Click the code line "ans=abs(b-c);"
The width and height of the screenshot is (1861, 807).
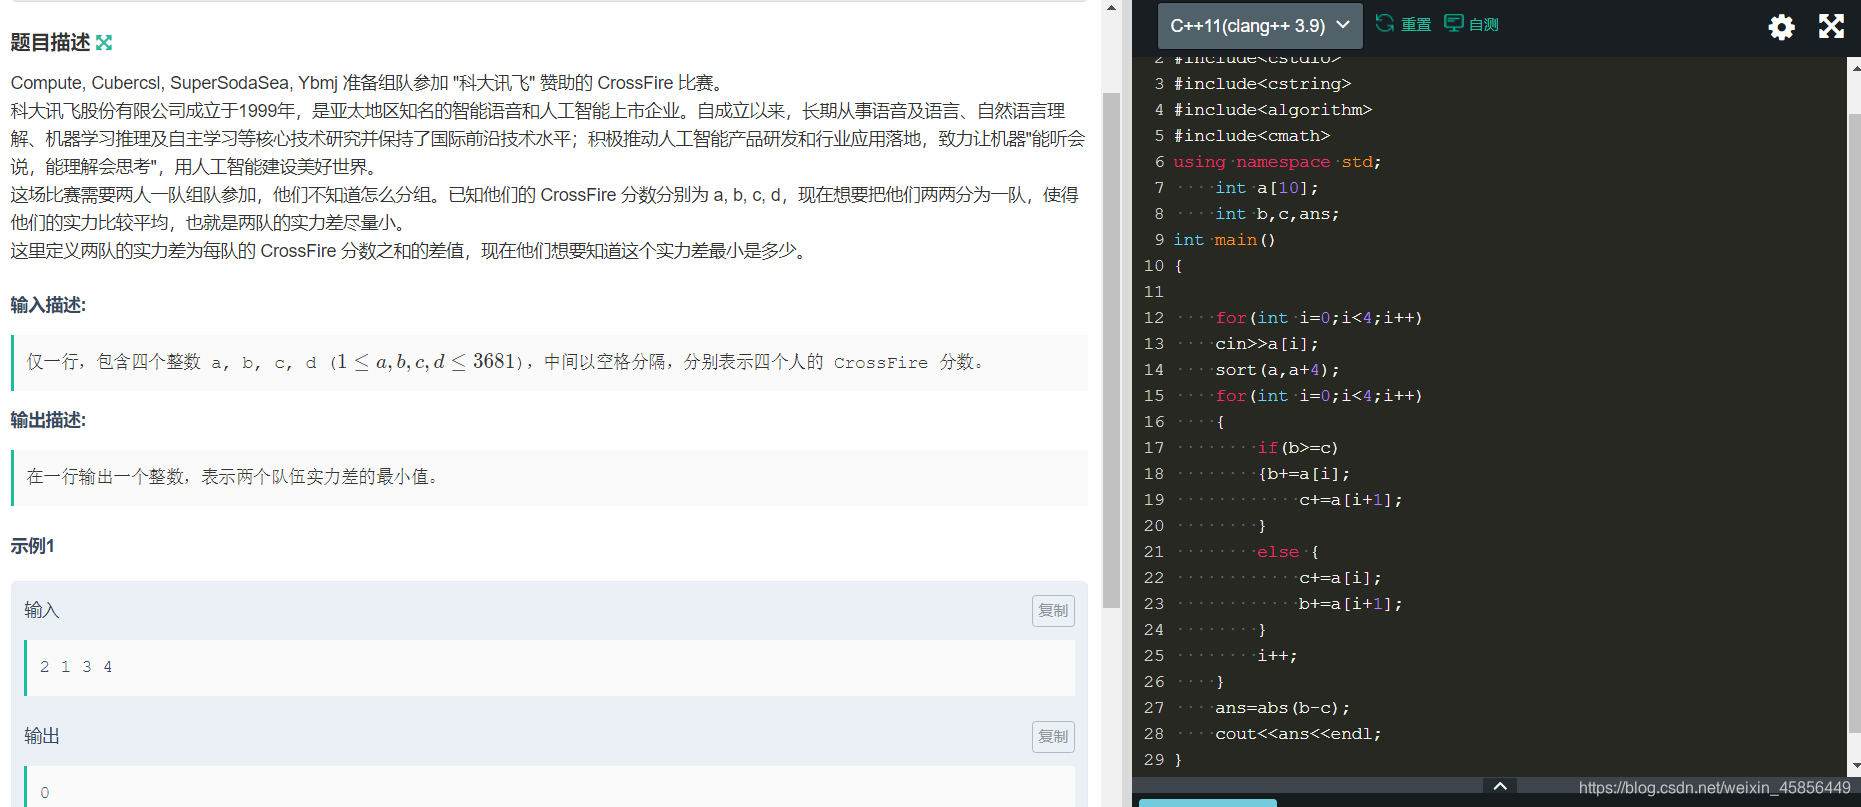[1282, 708]
